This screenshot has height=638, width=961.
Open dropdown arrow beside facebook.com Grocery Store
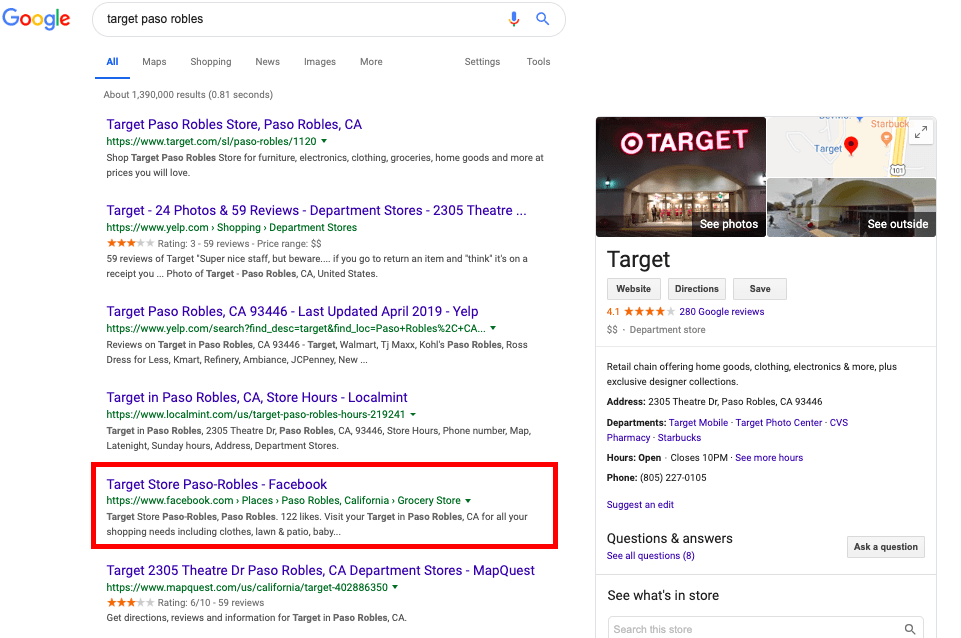point(468,501)
